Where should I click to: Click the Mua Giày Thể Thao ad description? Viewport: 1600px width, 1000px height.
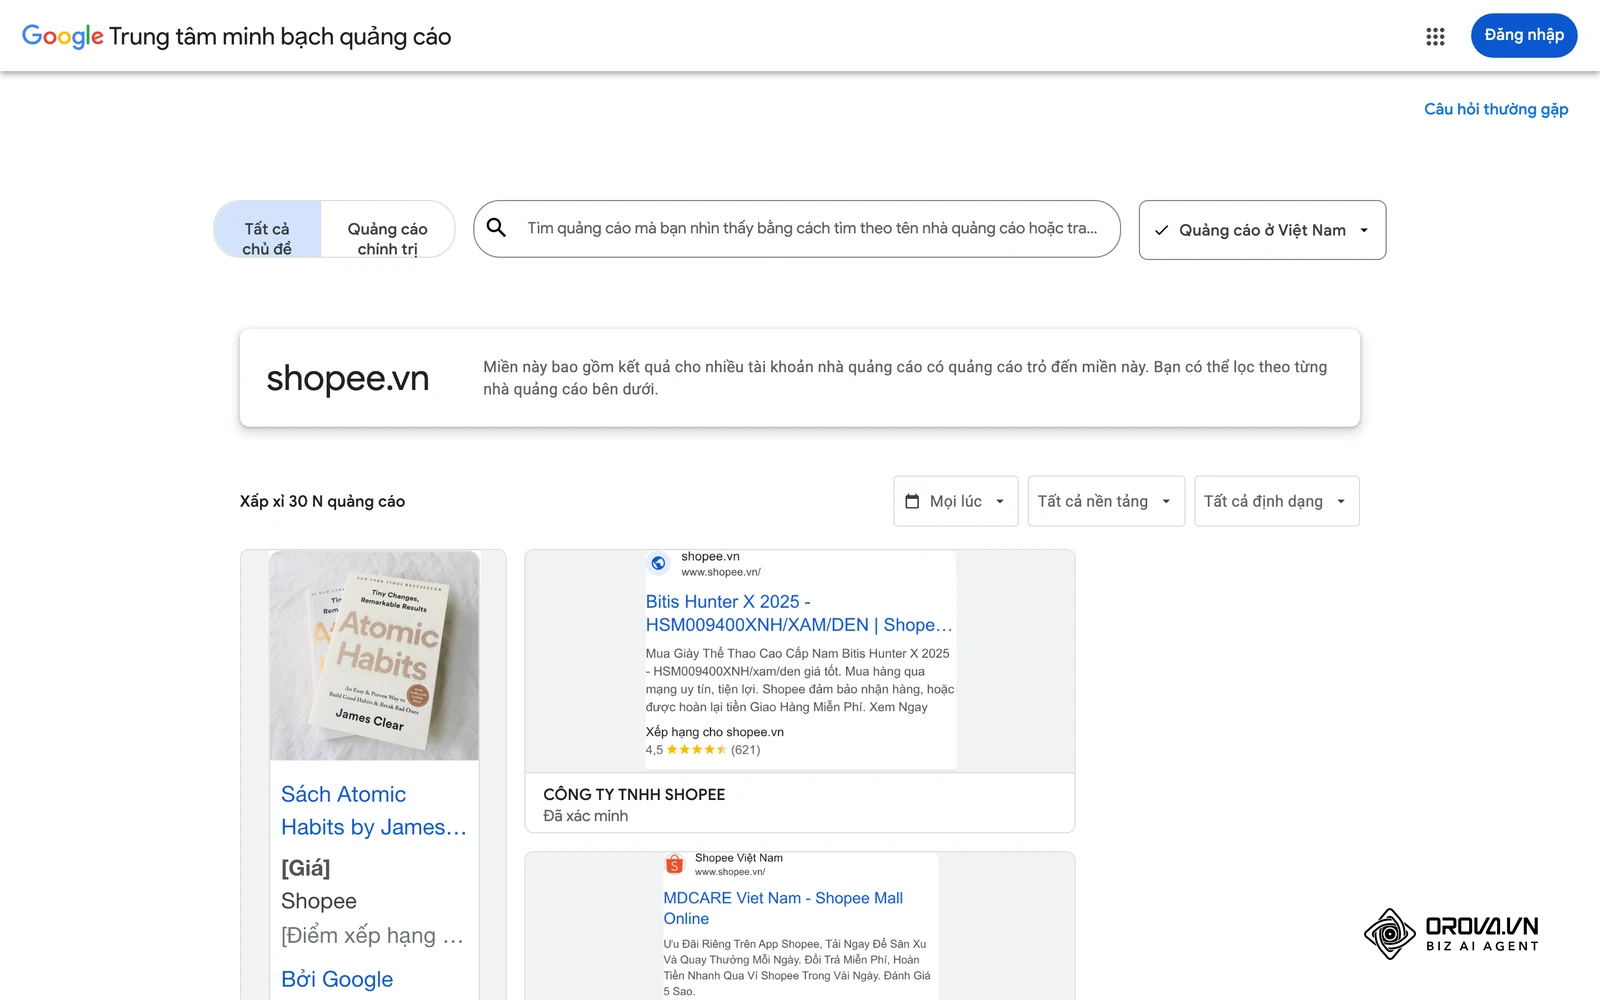click(799, 680)
